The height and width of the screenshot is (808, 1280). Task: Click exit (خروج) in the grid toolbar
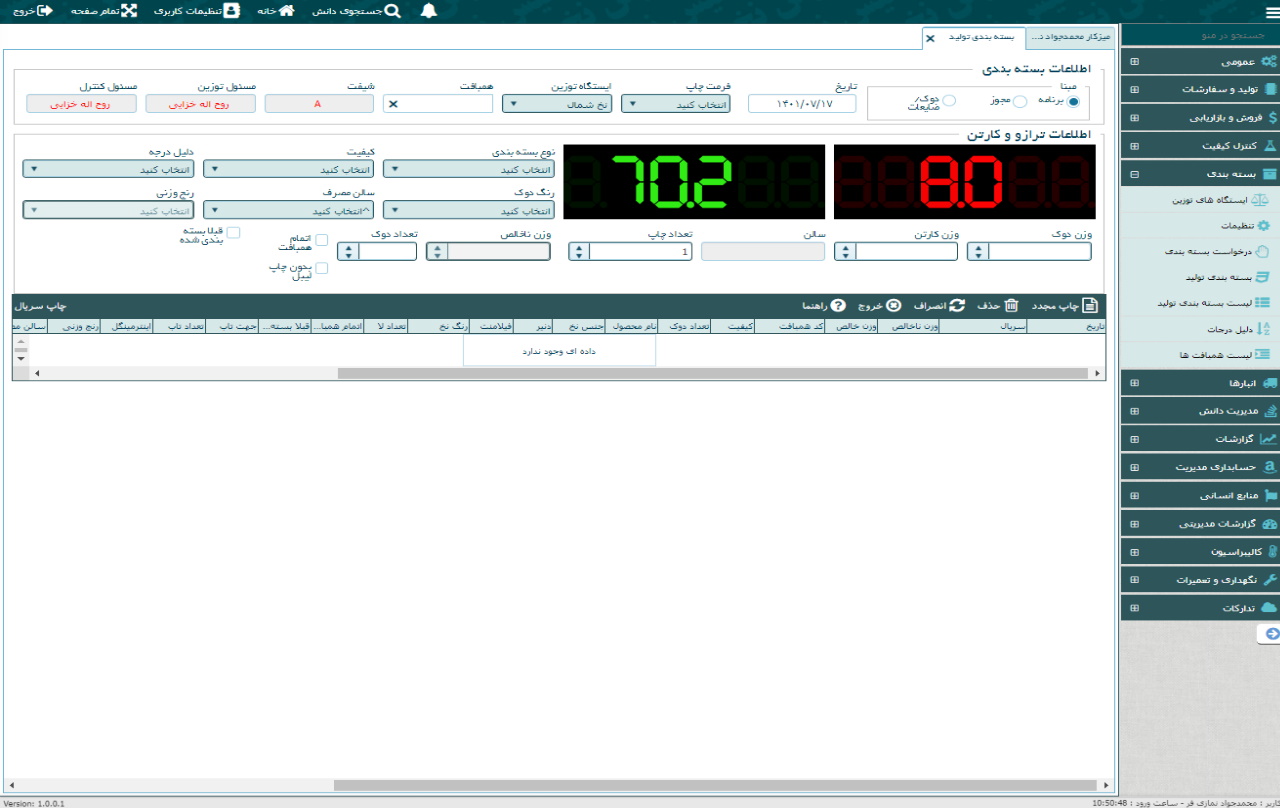(880, 306)
